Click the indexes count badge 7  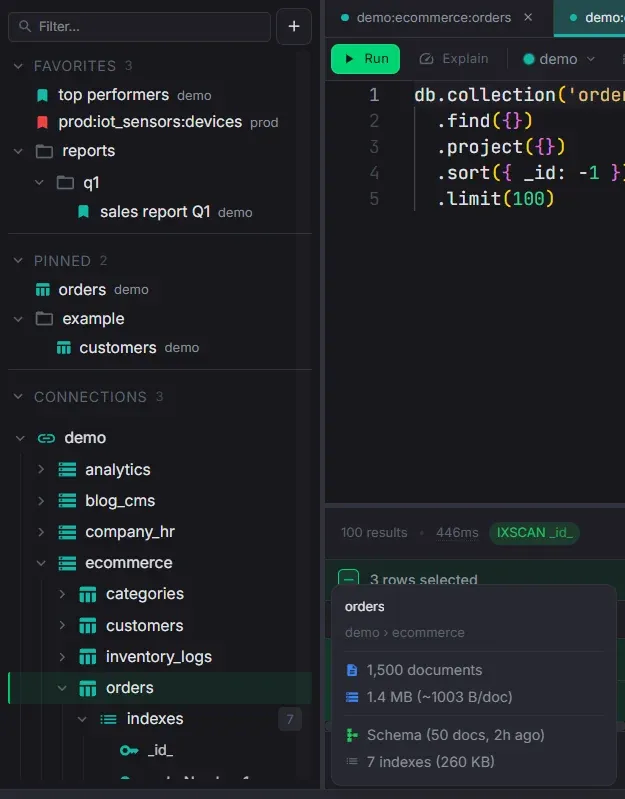[x=290, y=719]
